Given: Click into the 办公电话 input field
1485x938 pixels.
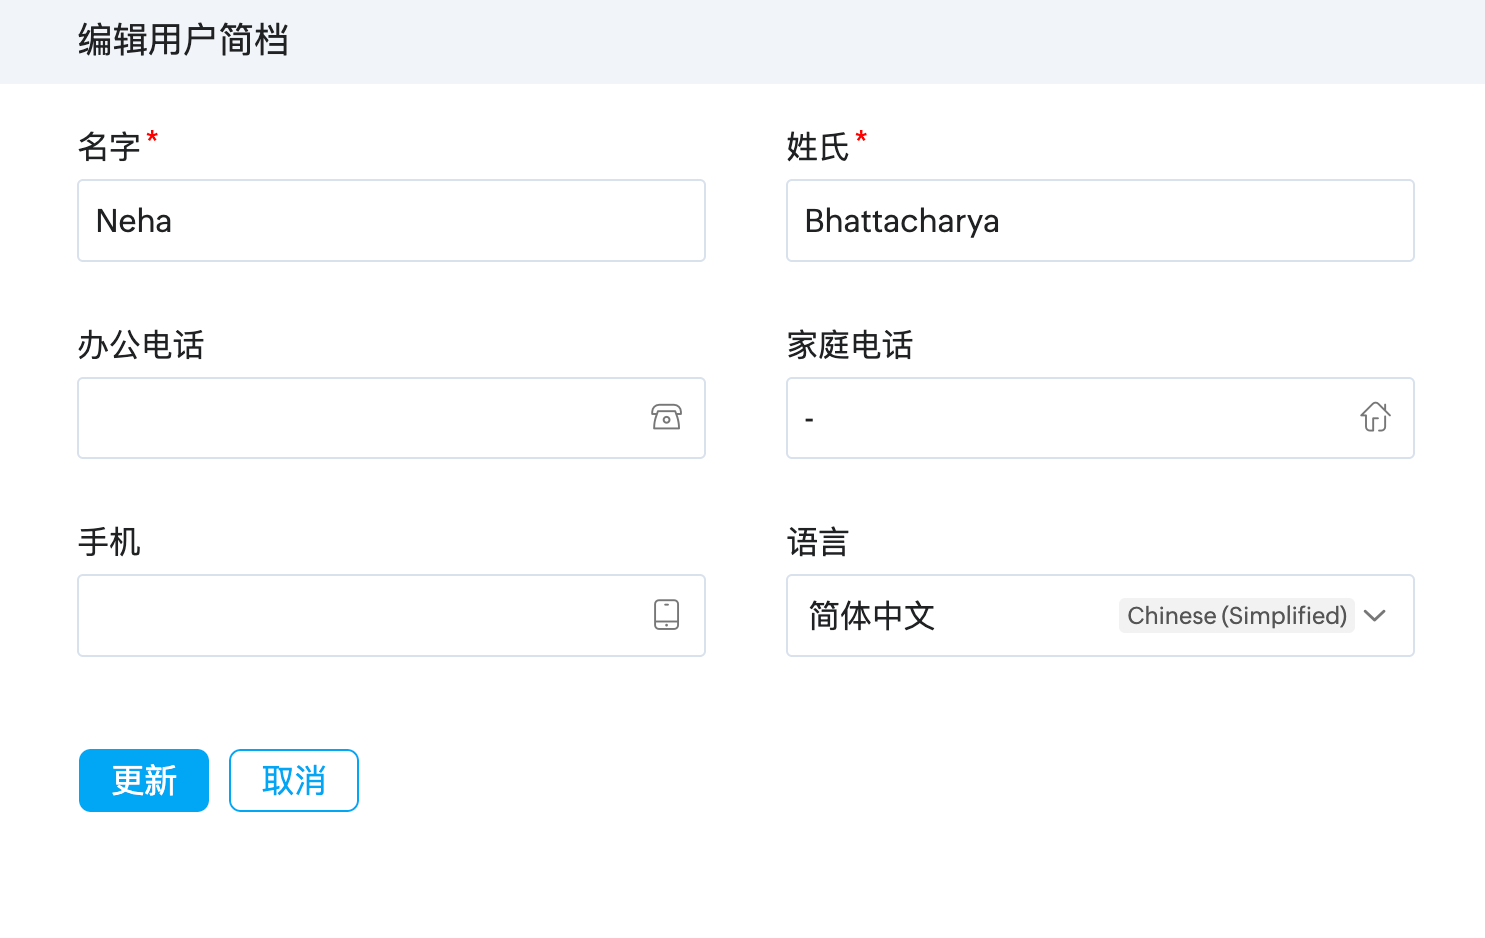Looking at the screenshot, I should click(x=360, y=418).
